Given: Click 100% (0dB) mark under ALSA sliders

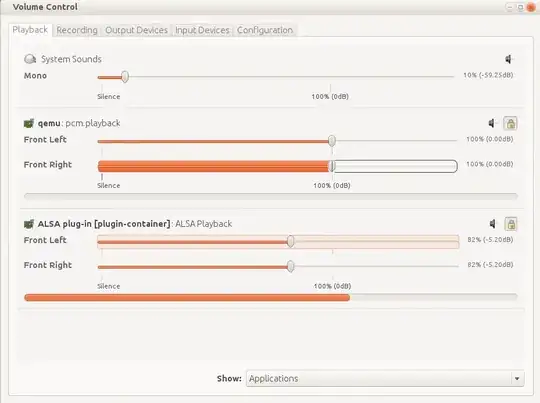Looking at the screenshot, I should click(x=332, y=286).
